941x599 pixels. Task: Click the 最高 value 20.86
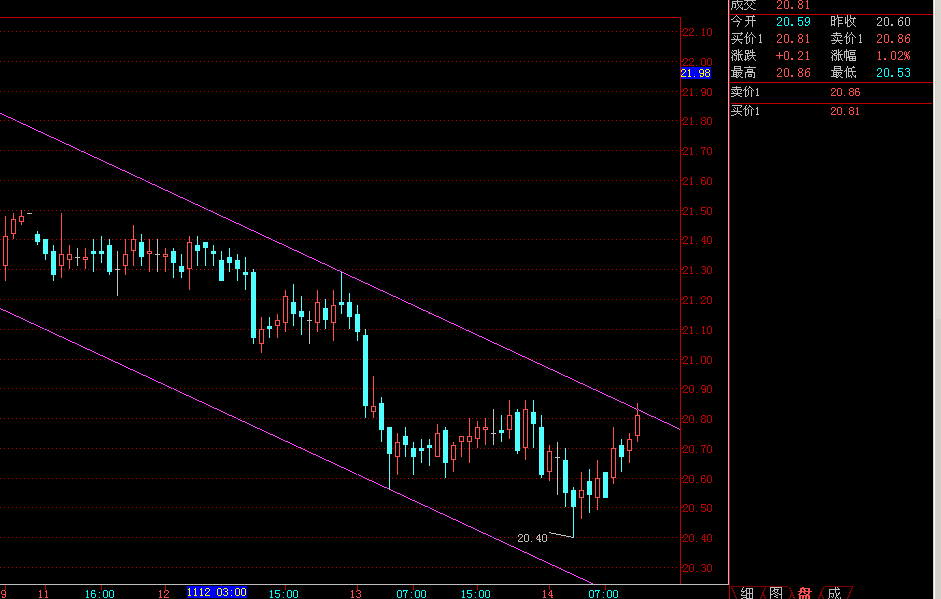pyautogui.click(x=793, y=73)
